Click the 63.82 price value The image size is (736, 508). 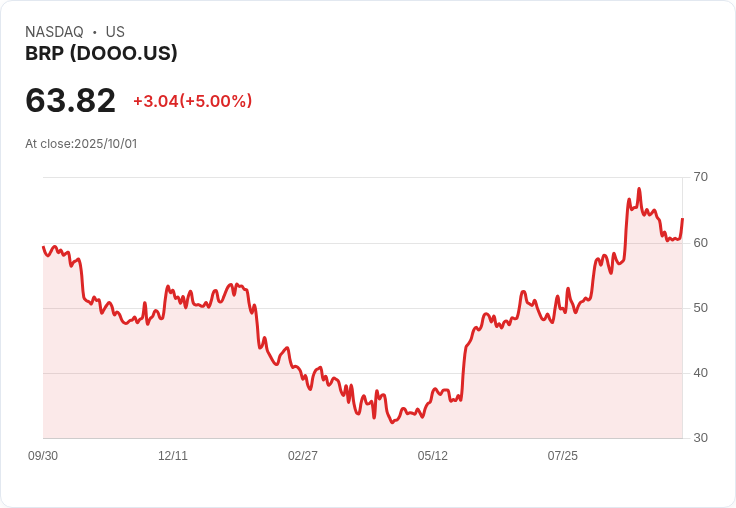point(70,100)
